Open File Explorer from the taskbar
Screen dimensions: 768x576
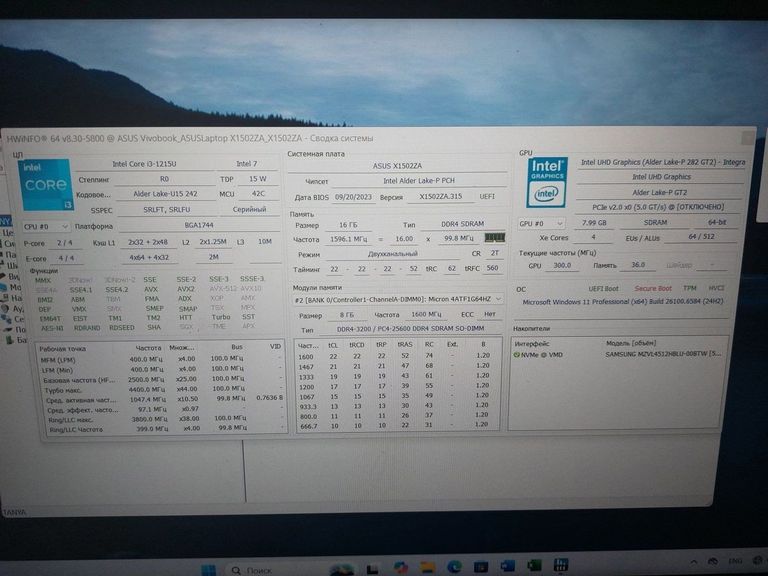click(x=428, y=568)
